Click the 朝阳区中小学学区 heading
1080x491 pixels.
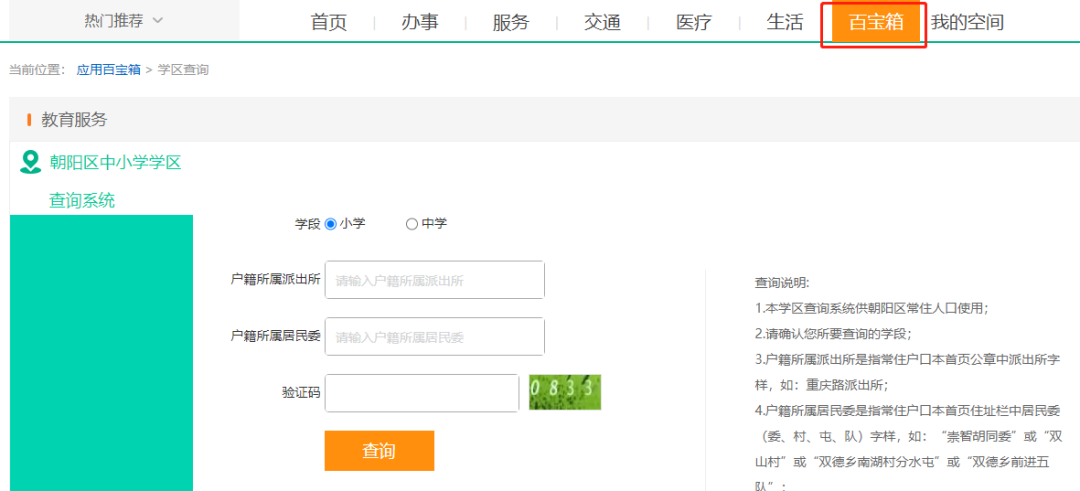pos(115,162)
